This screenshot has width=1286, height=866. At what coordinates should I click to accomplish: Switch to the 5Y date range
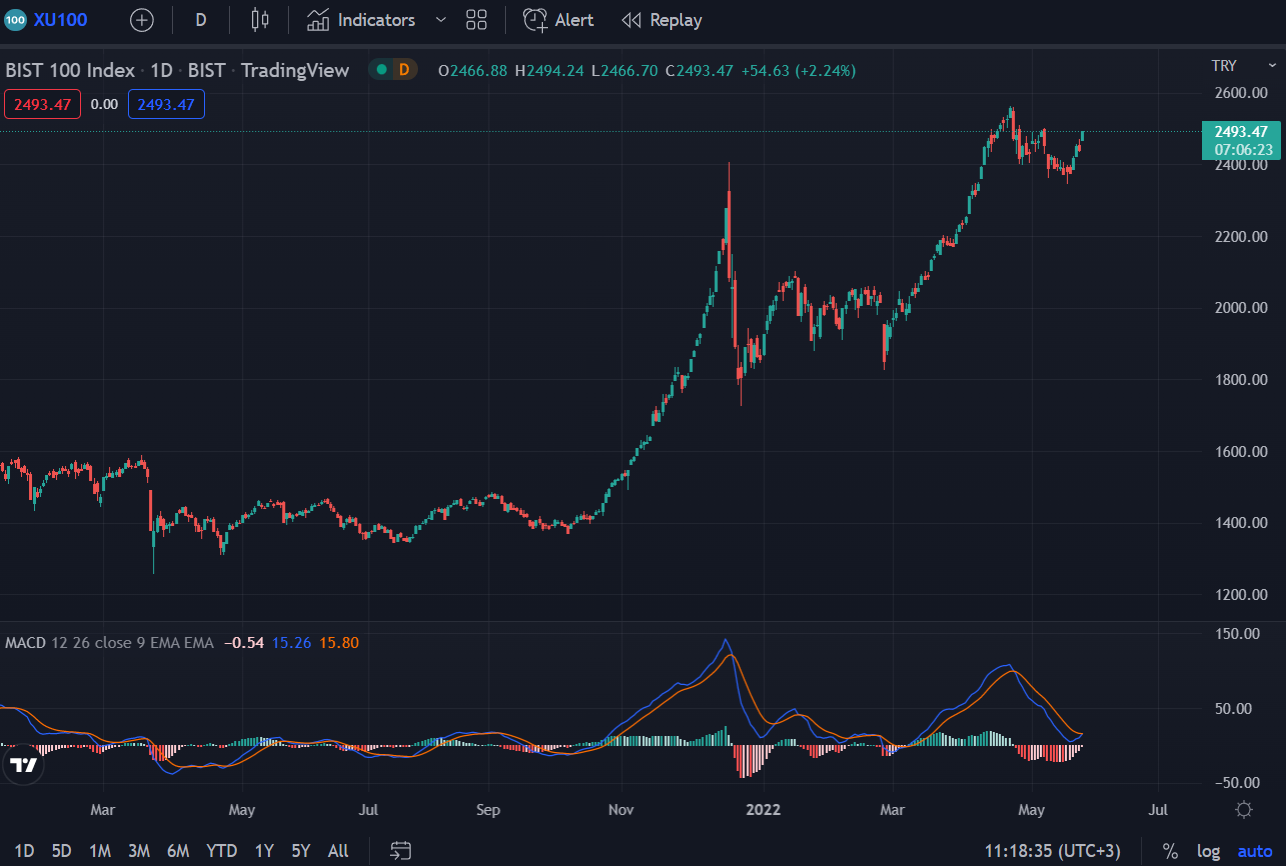point(301,851)
